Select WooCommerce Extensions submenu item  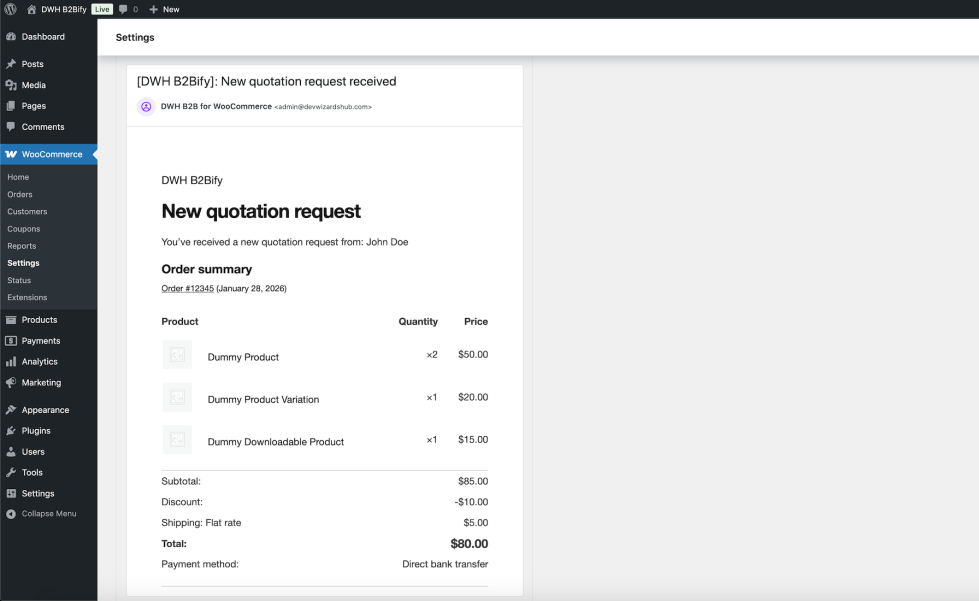click(x=27, y=298)
